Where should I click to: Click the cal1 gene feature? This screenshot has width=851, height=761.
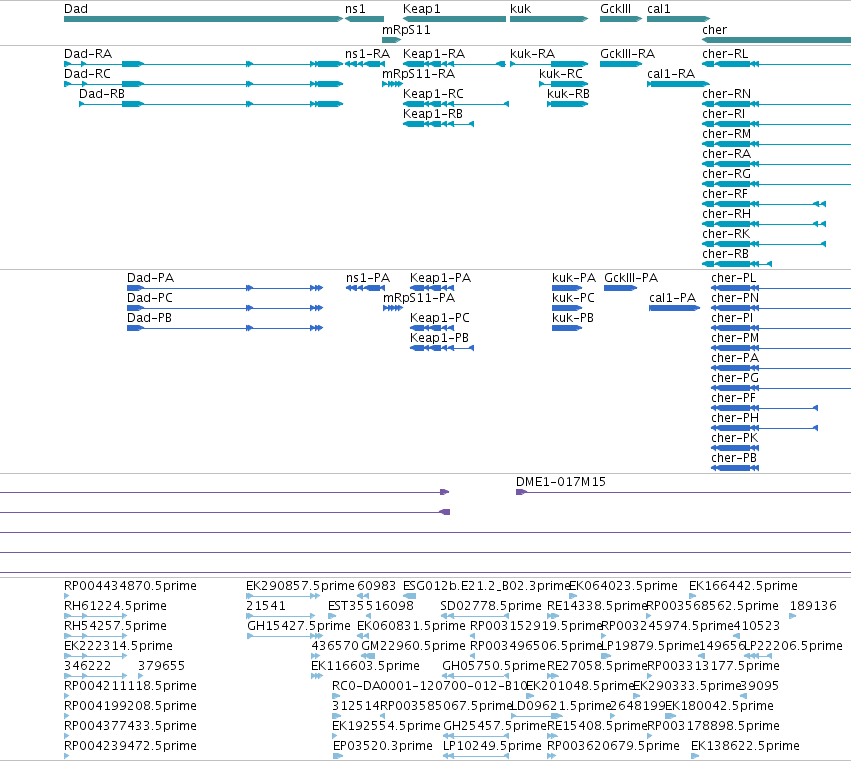coord(678,19)
